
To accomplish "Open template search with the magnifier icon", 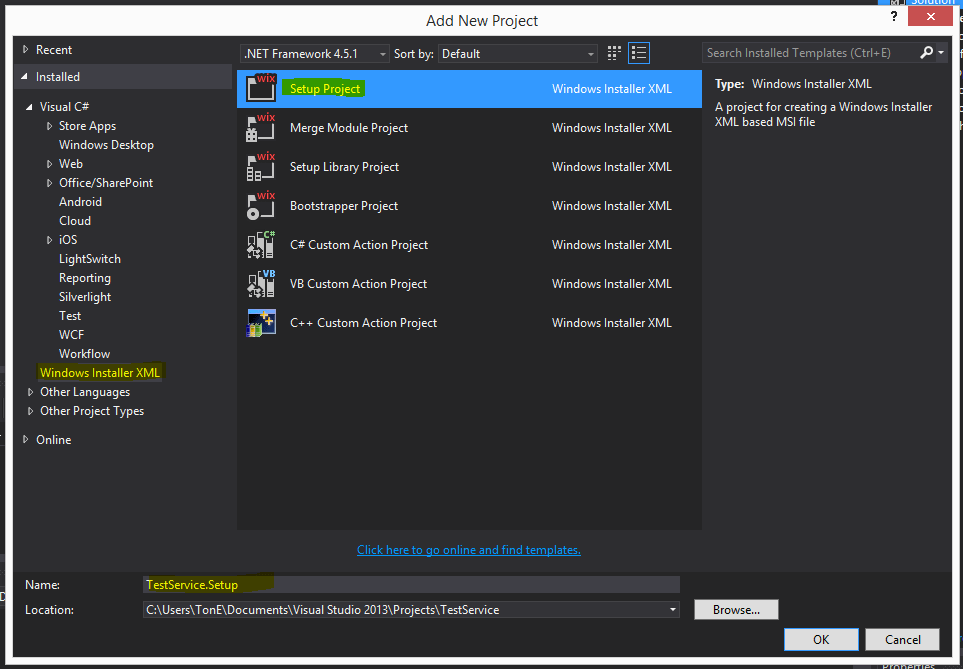I will point(925,52).
